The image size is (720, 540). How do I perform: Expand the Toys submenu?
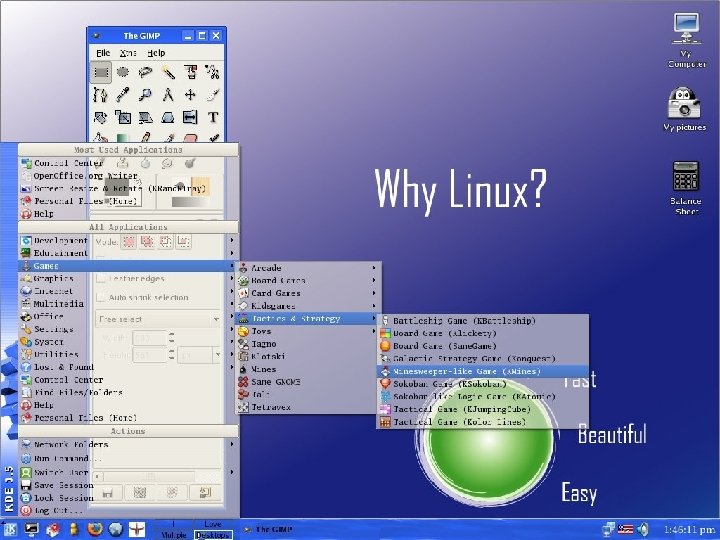click(308, 331)
